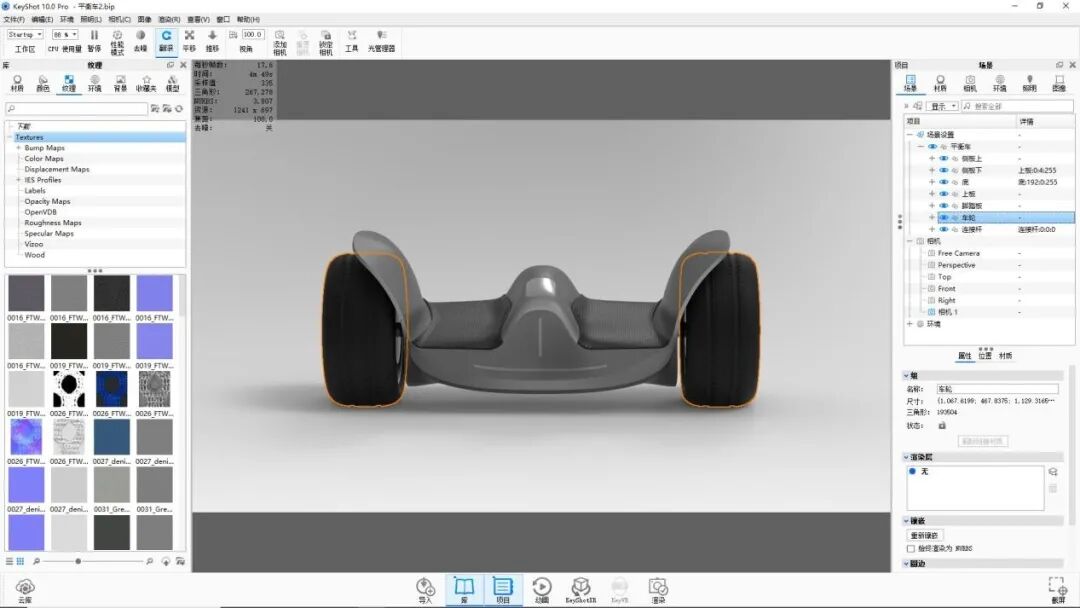Open the scene tree 显示 dropdown
Viewport: 1080px width, 608px height.
coord(943,106)
